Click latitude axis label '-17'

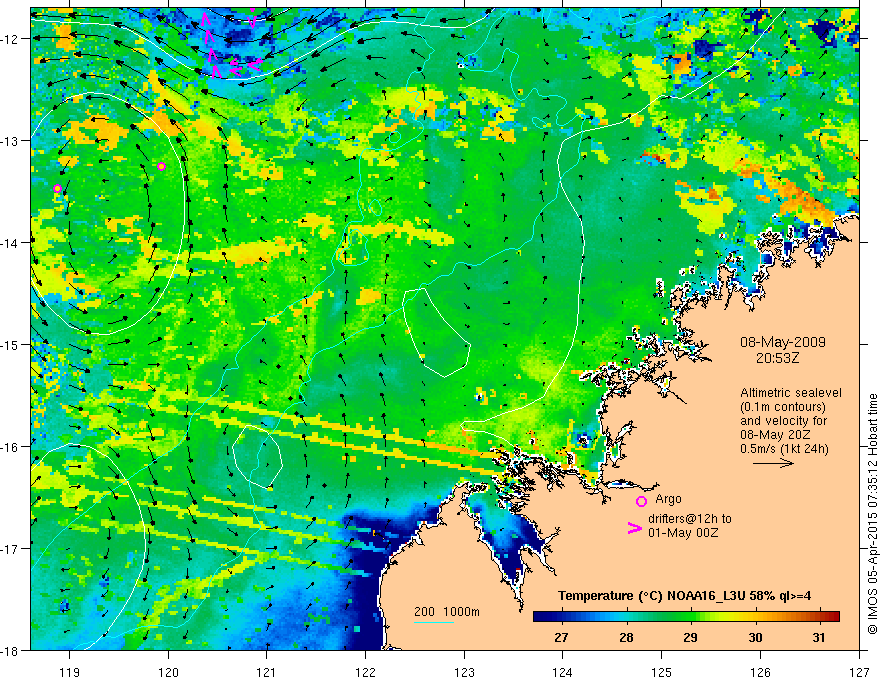[x=10, y=549]
